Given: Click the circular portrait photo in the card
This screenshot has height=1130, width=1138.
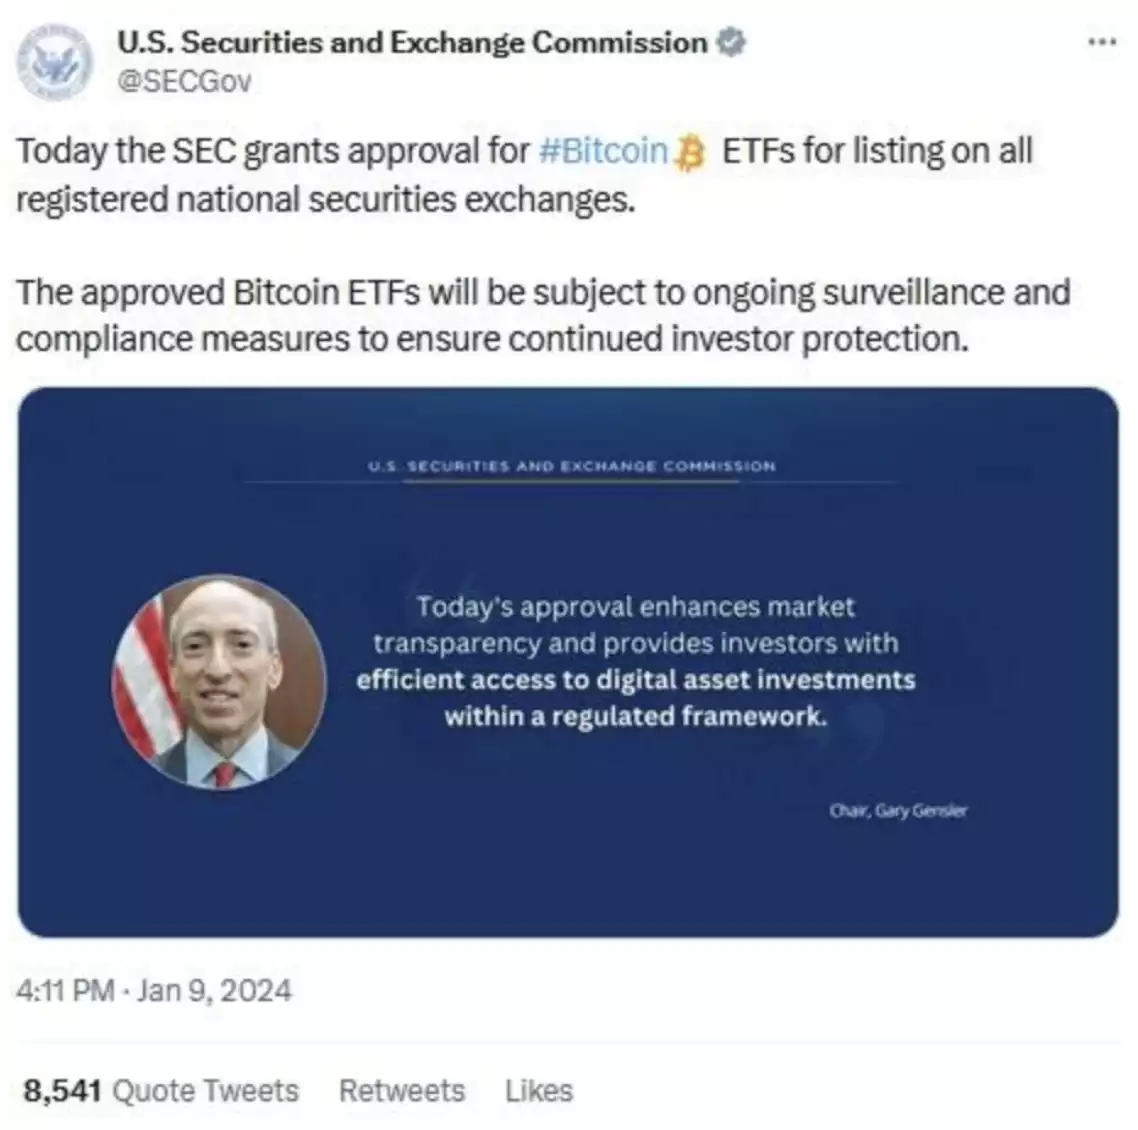Looking at the screenshot, I should click(x=219, y=681).
